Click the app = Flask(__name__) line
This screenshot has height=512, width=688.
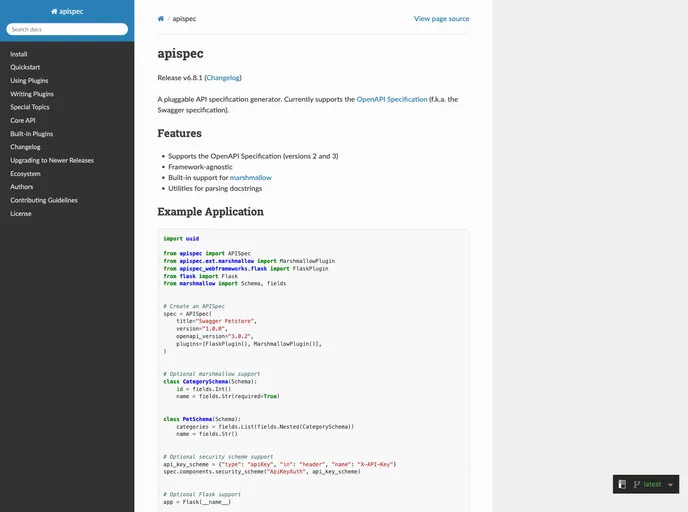[197, 502]
